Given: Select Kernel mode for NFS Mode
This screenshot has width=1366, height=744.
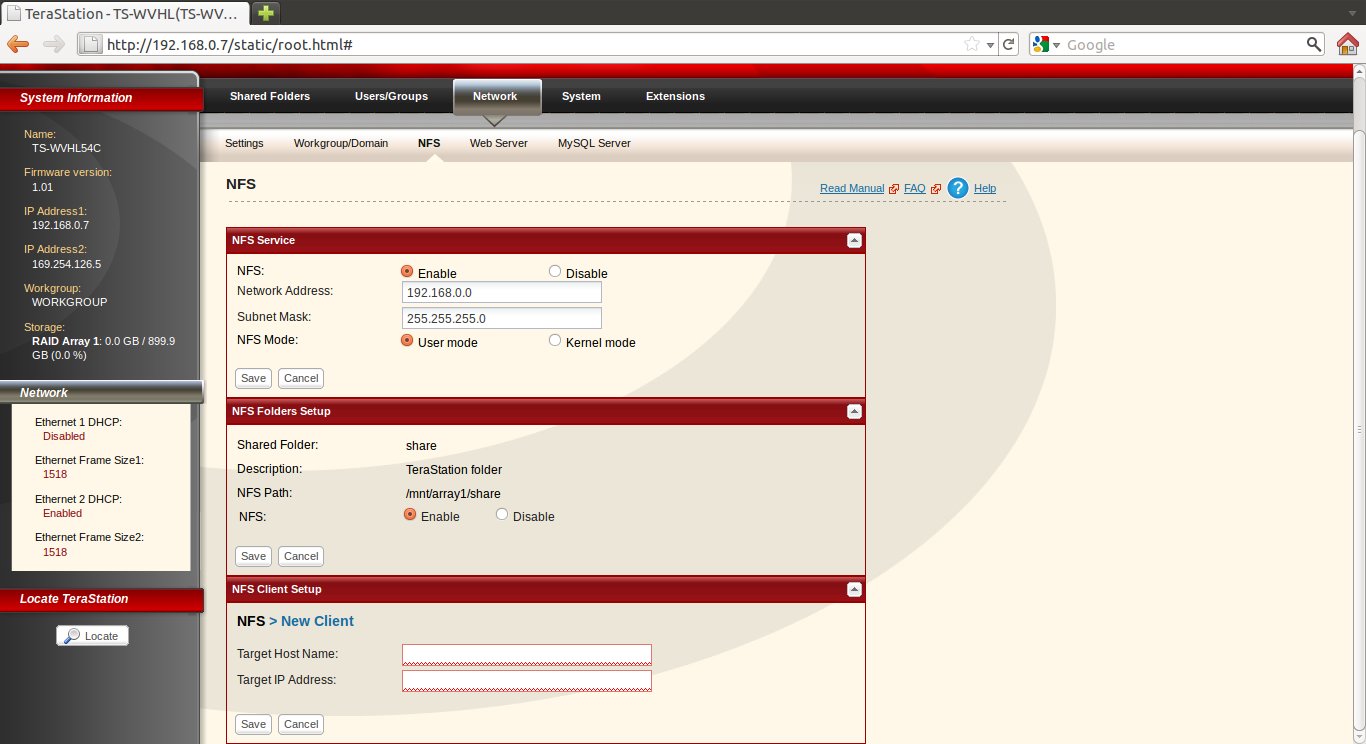Looking at the screenshot, I should (555, 341).
